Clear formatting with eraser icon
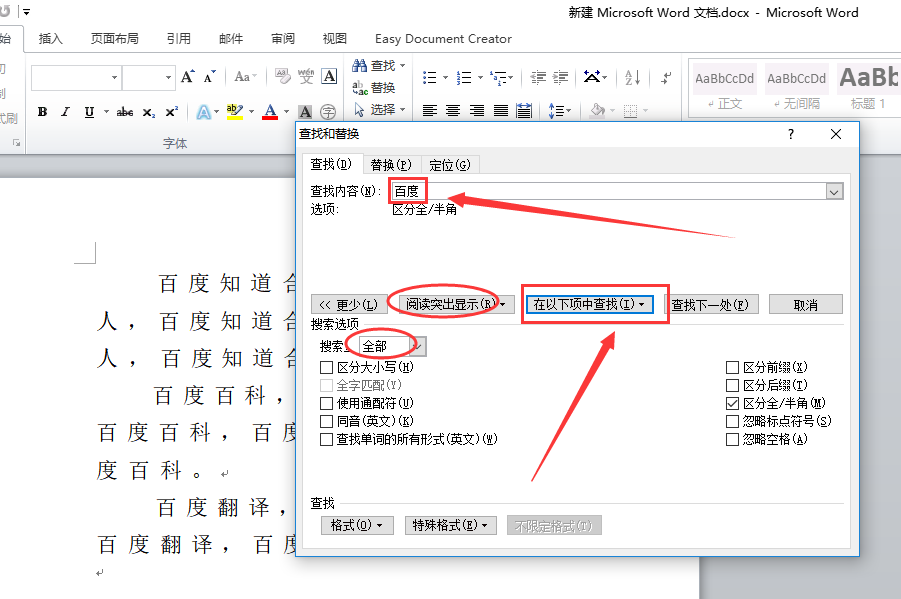 pyautogui.click(x=283, y=76)
